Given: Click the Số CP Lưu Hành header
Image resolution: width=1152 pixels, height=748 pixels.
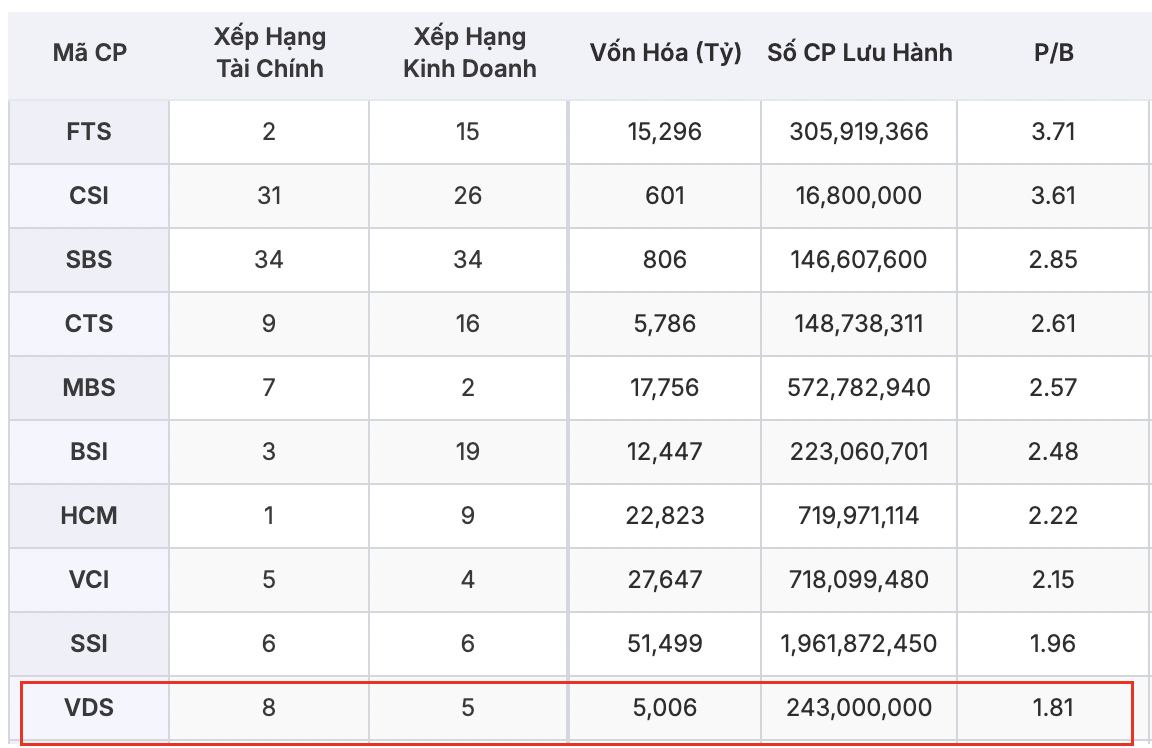Looking at the screenshot, I should 860,53.
